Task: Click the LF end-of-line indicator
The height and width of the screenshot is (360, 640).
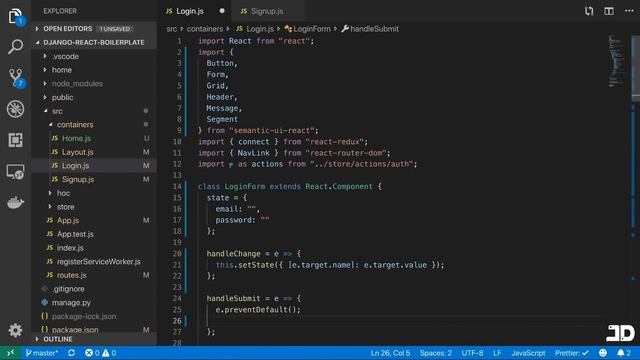Action: point(497,353)
